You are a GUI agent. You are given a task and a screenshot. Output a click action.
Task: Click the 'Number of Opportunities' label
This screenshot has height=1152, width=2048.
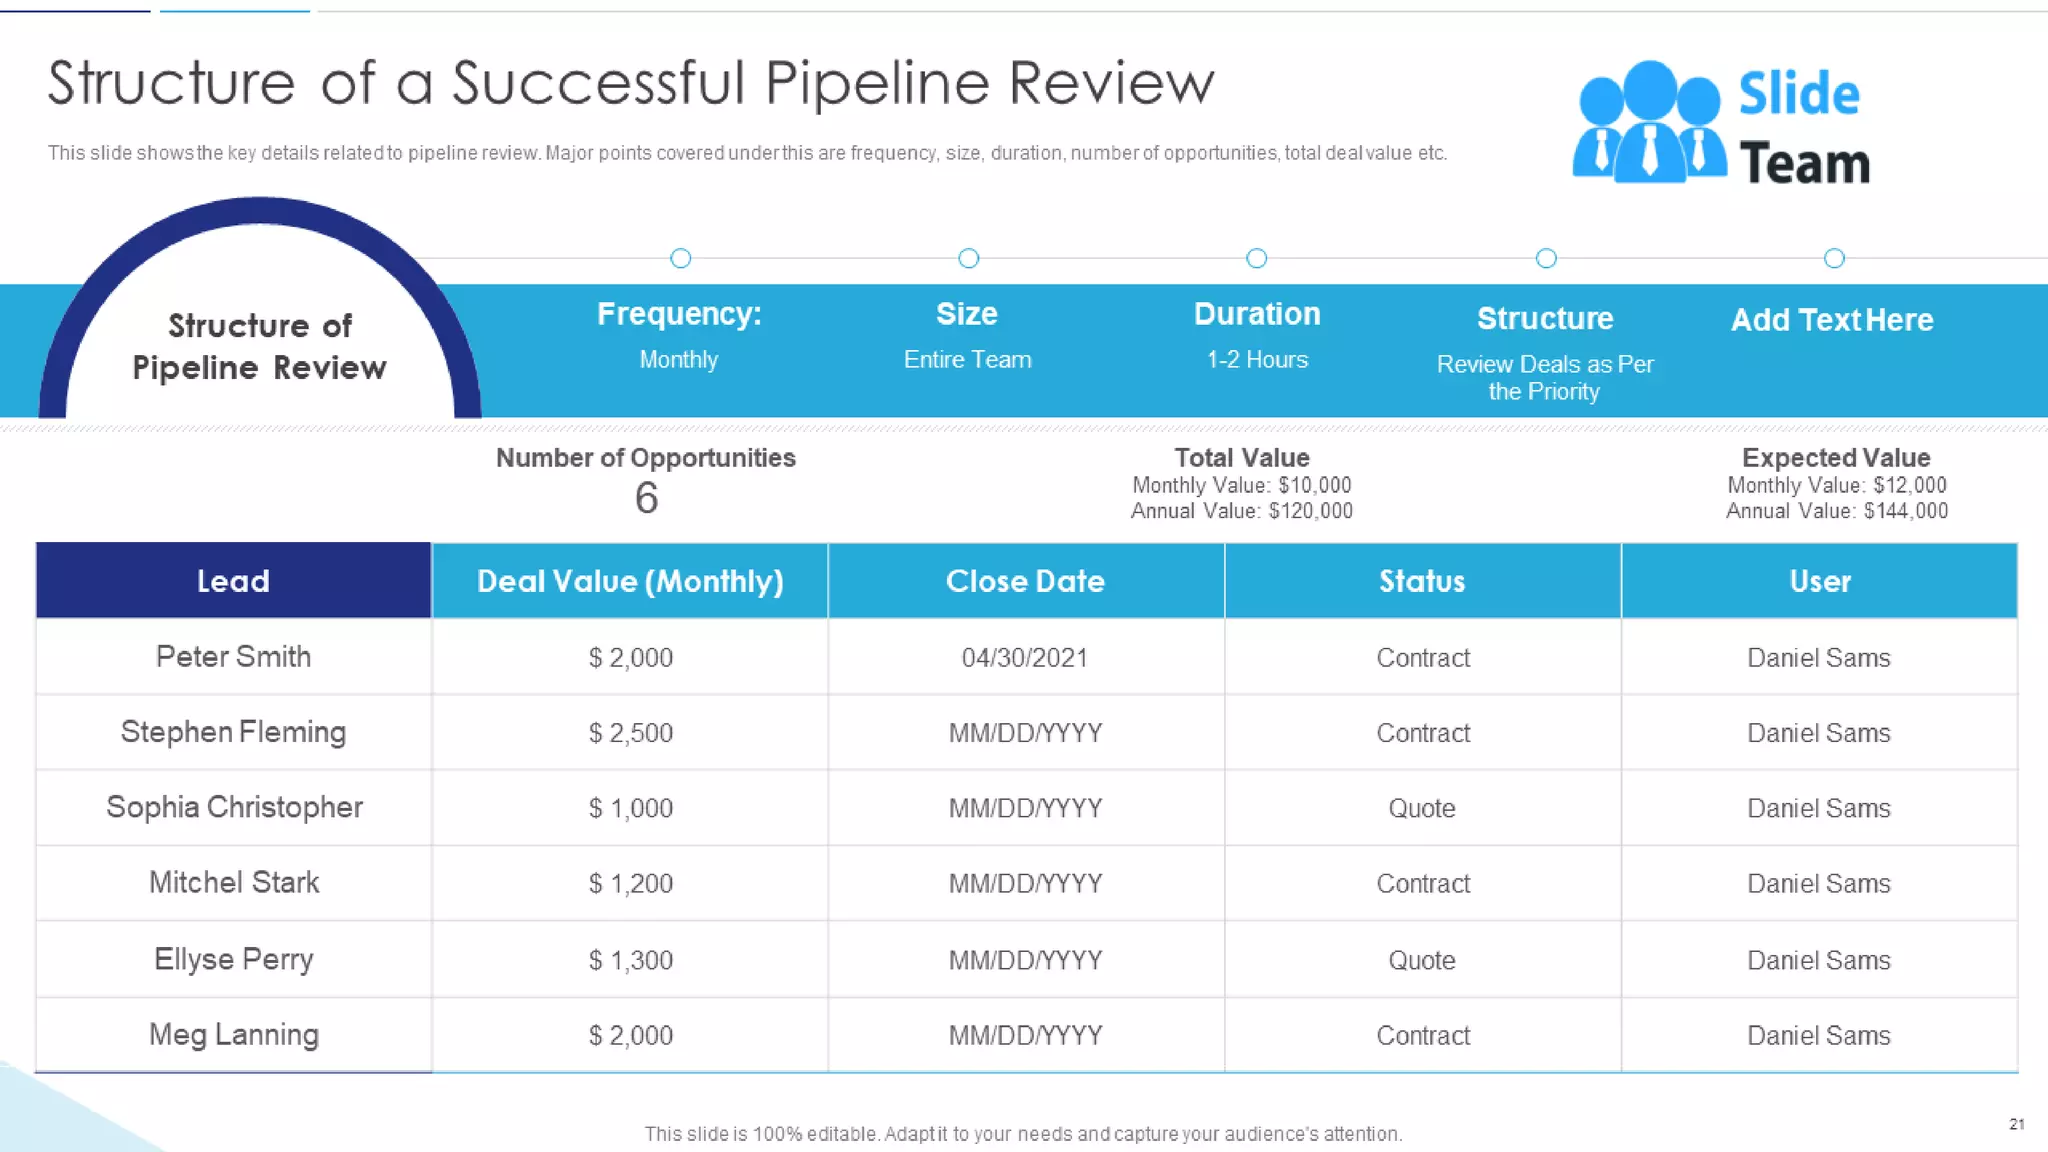tap(646, 458)
